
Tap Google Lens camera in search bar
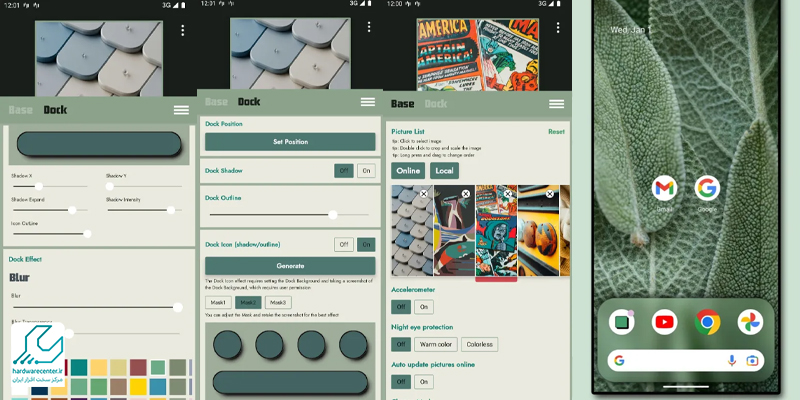click(752, 360)
